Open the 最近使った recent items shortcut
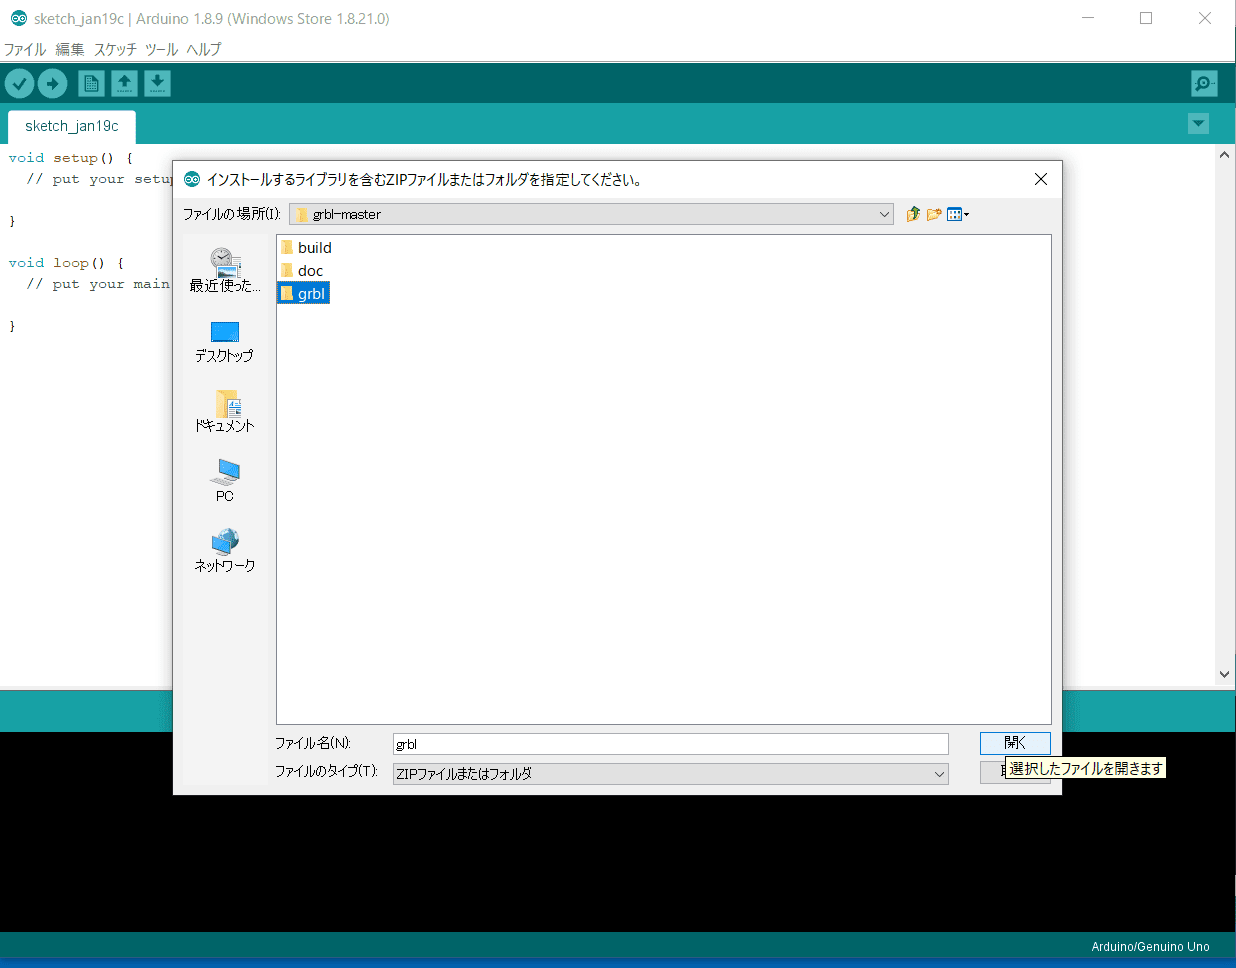This screenshot has height=968, width=1236. click(224, 270)
